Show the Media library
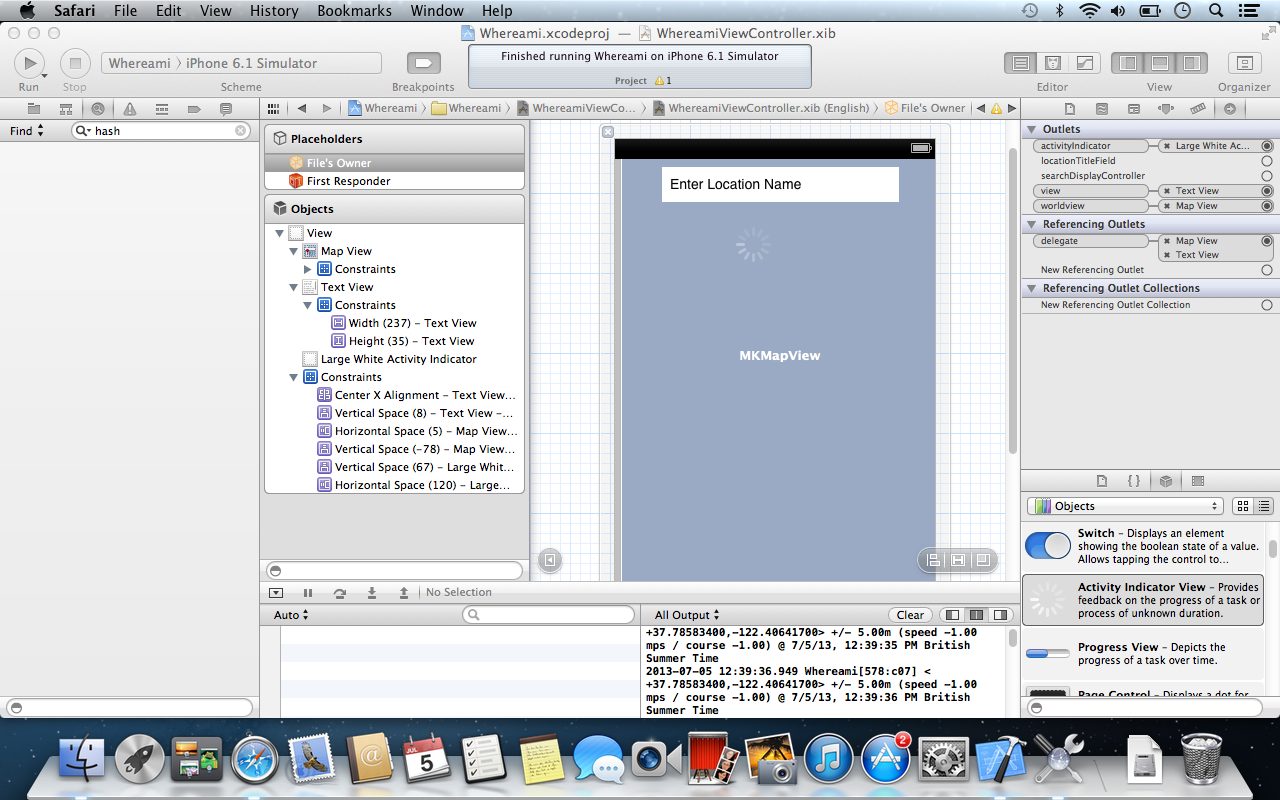Image resolution: width=1280 pixels, height=800 pixels. 1198,481
